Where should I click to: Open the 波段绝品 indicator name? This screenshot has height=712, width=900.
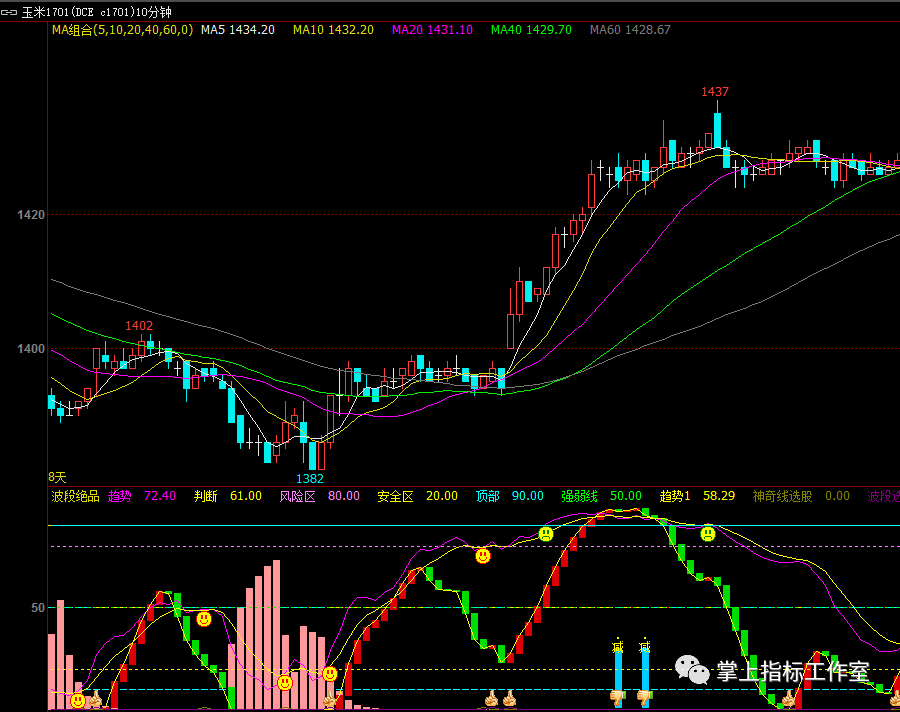pos(75,496)
